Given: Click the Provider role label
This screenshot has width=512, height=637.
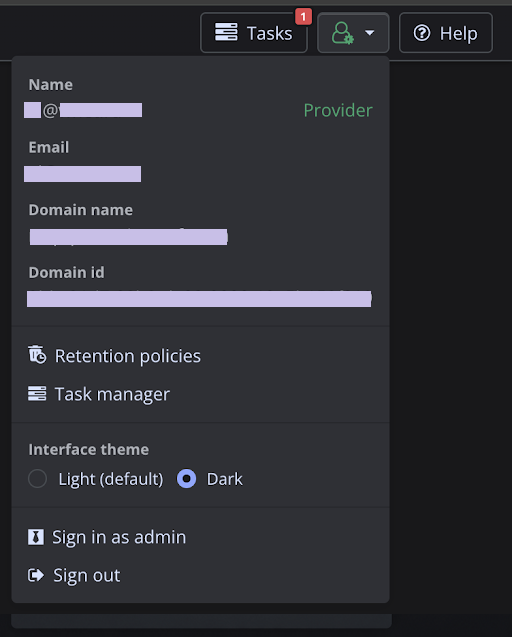Looking at the screenshot, I should coord(338,110).
